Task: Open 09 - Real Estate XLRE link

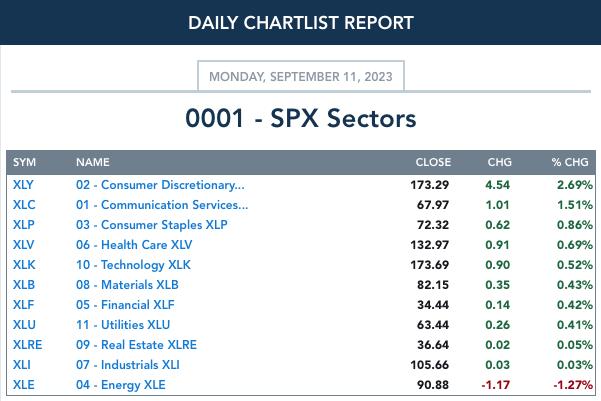Action: point(136,345)
